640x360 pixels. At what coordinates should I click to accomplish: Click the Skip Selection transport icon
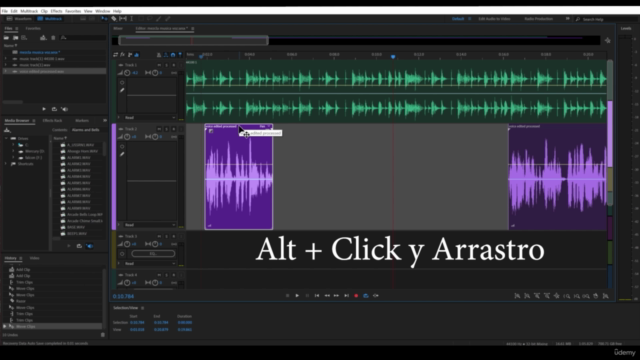point(376,296)
